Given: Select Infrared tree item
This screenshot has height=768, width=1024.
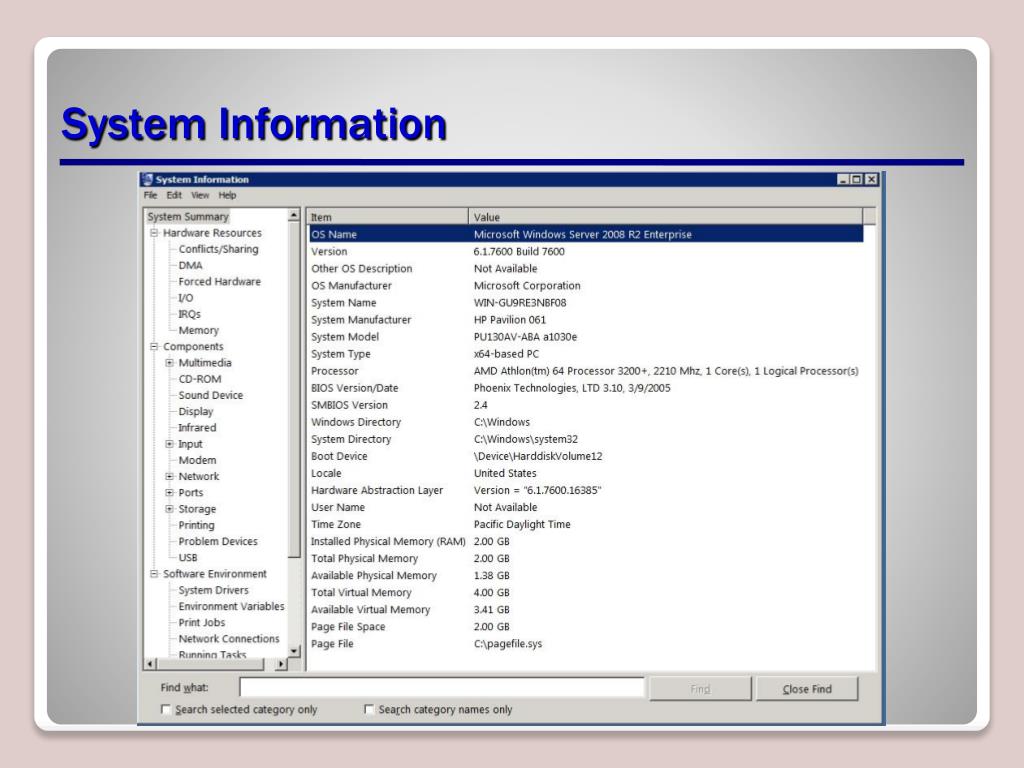Looking at the screenshot, I should pos(197,428).
